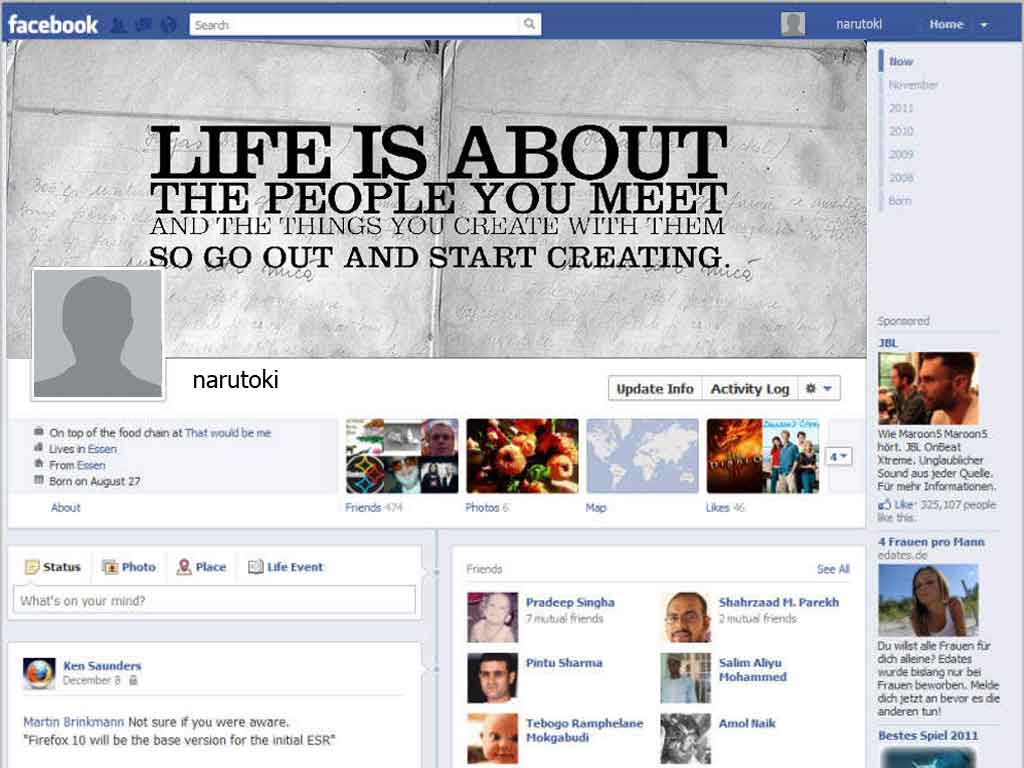
Task: Jump to Born on timeline
Action: 900,200
